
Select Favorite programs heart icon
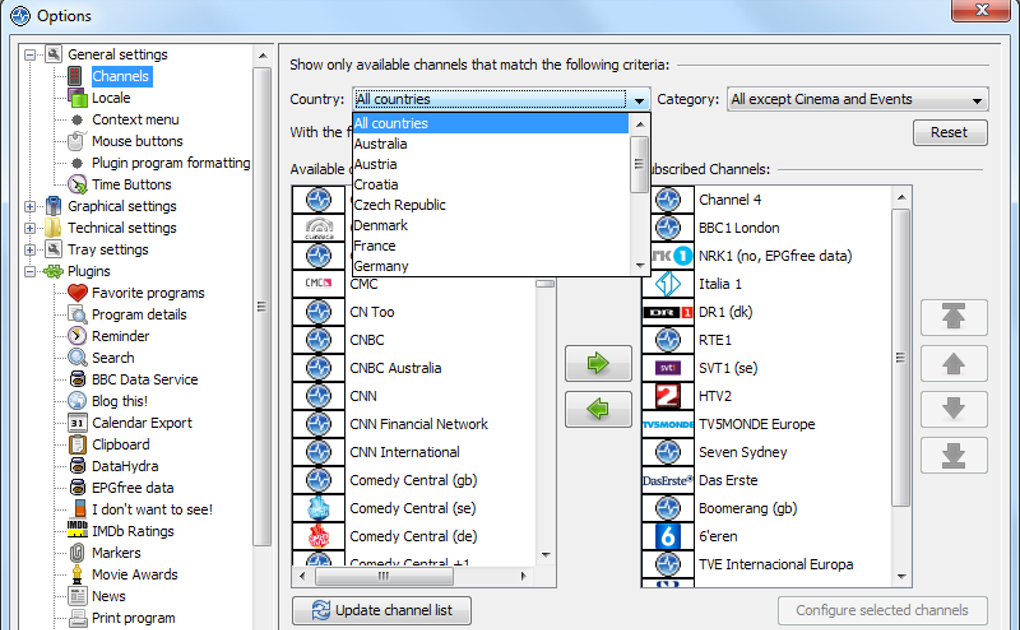[77, 293]
